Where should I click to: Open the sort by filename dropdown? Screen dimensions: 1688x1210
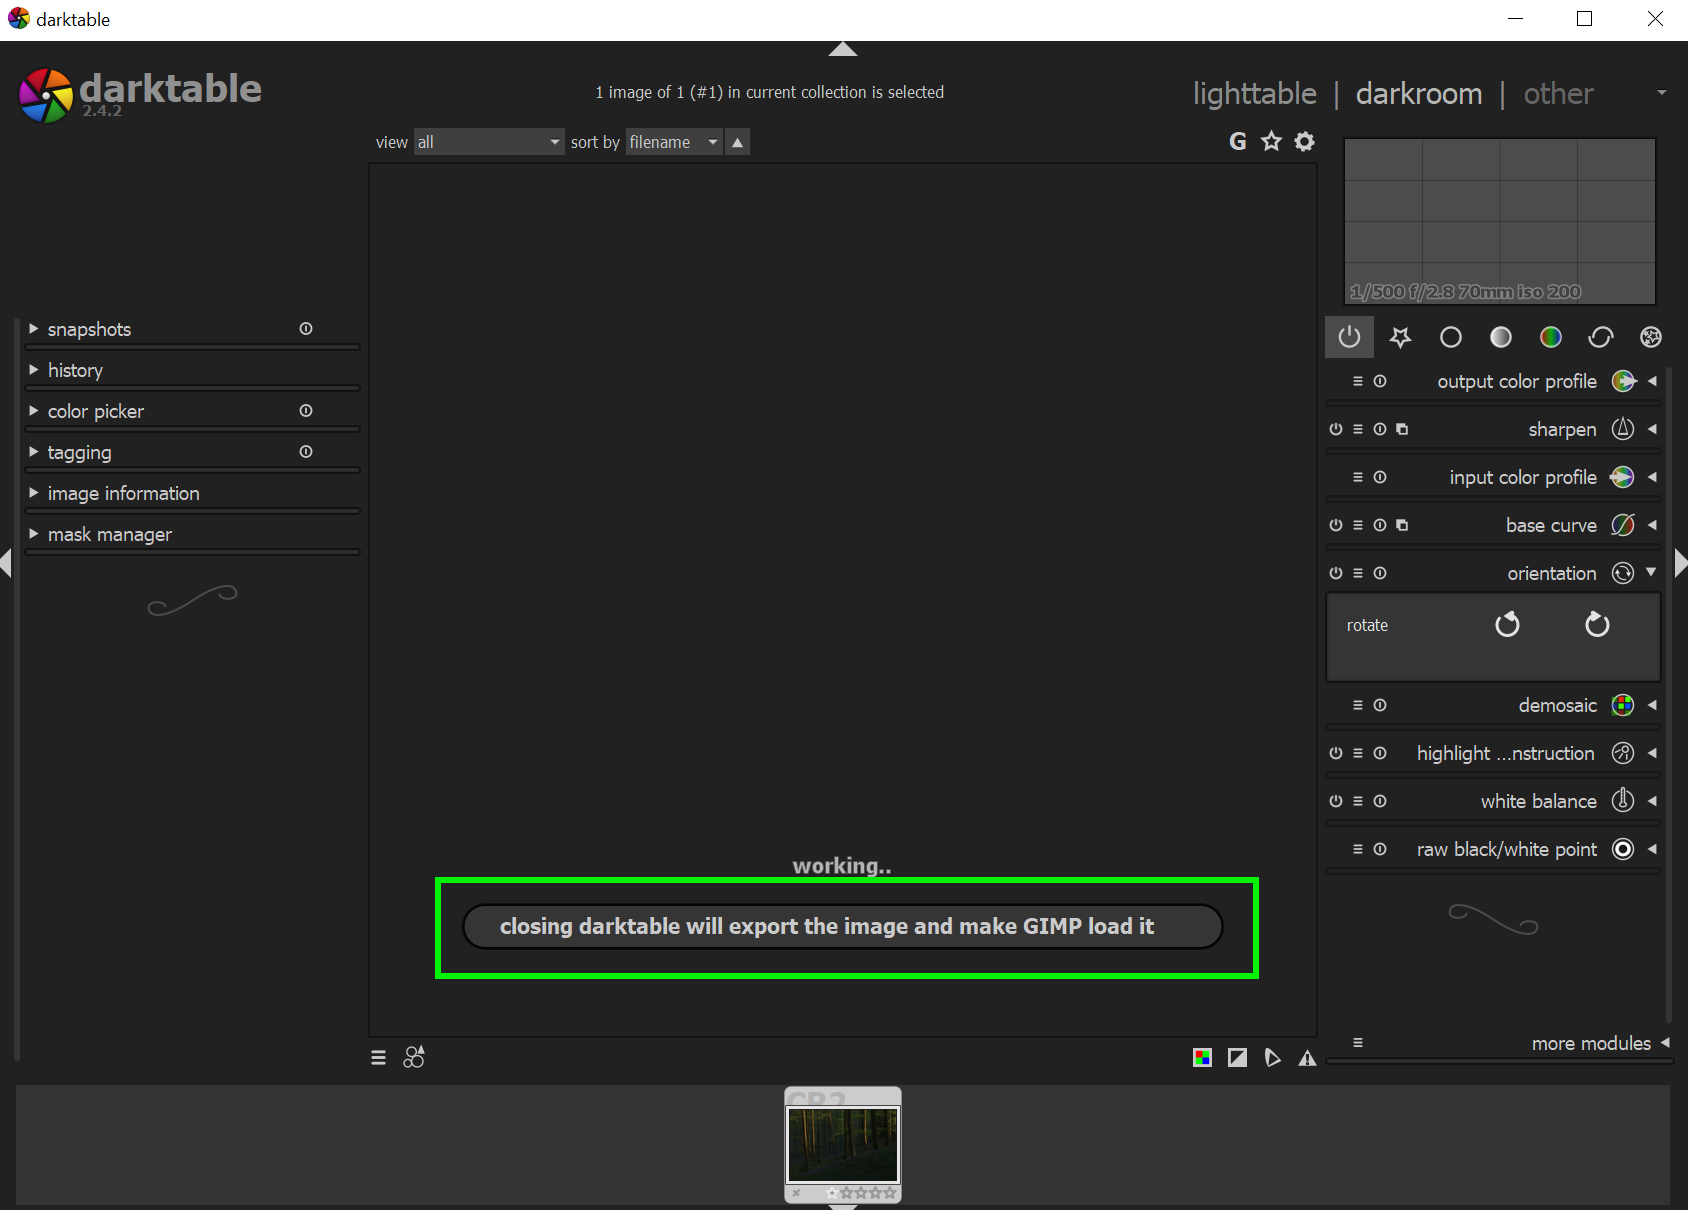pyautogui.click(x=674, y=142)
